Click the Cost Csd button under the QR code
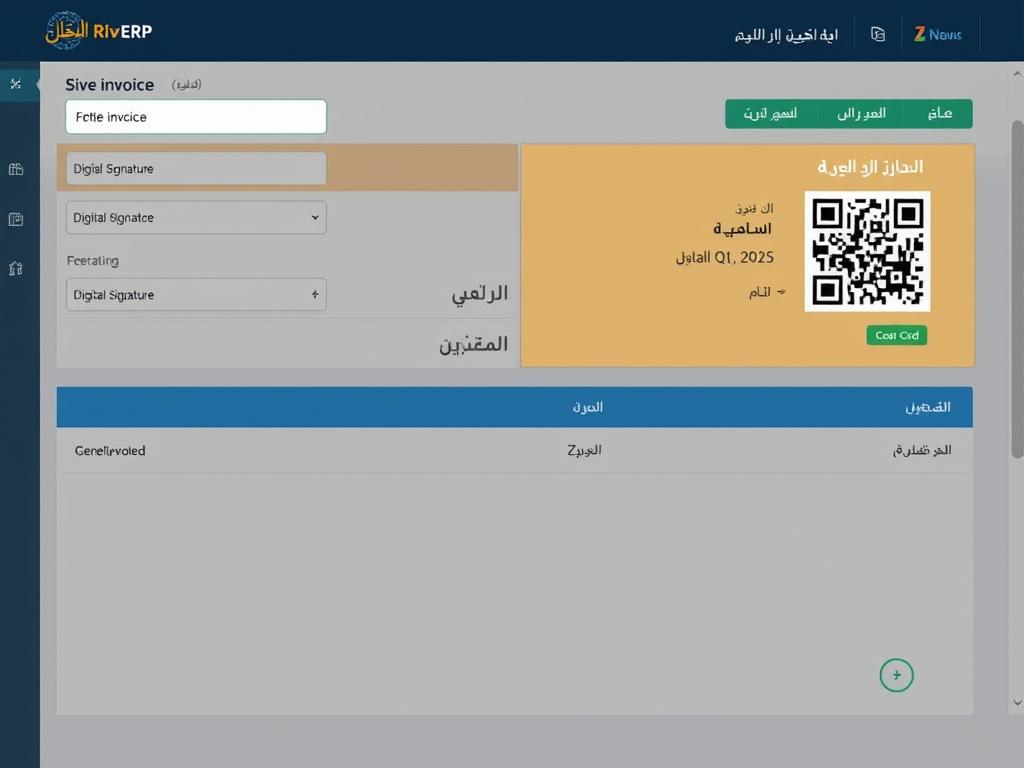1024x768 pixels. pos(896,335)
